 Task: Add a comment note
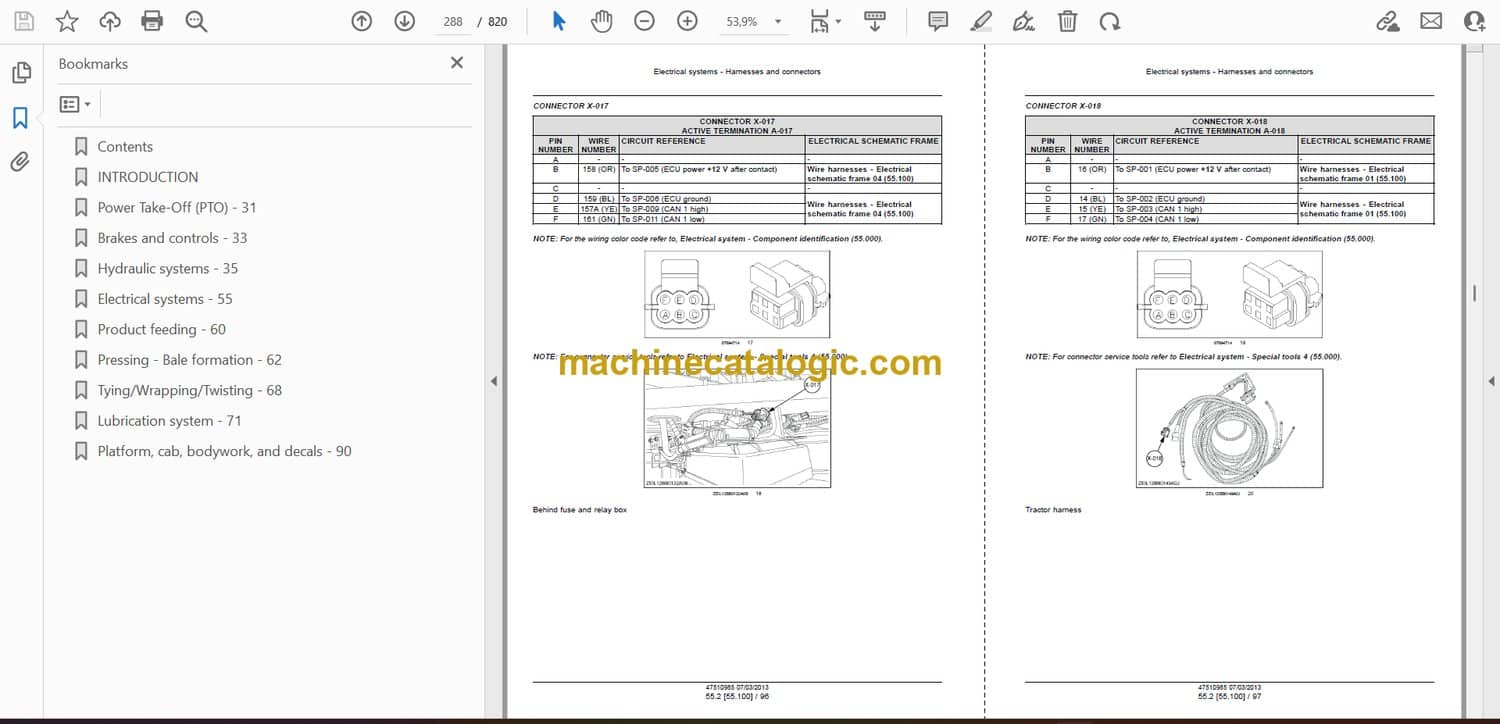938,21
